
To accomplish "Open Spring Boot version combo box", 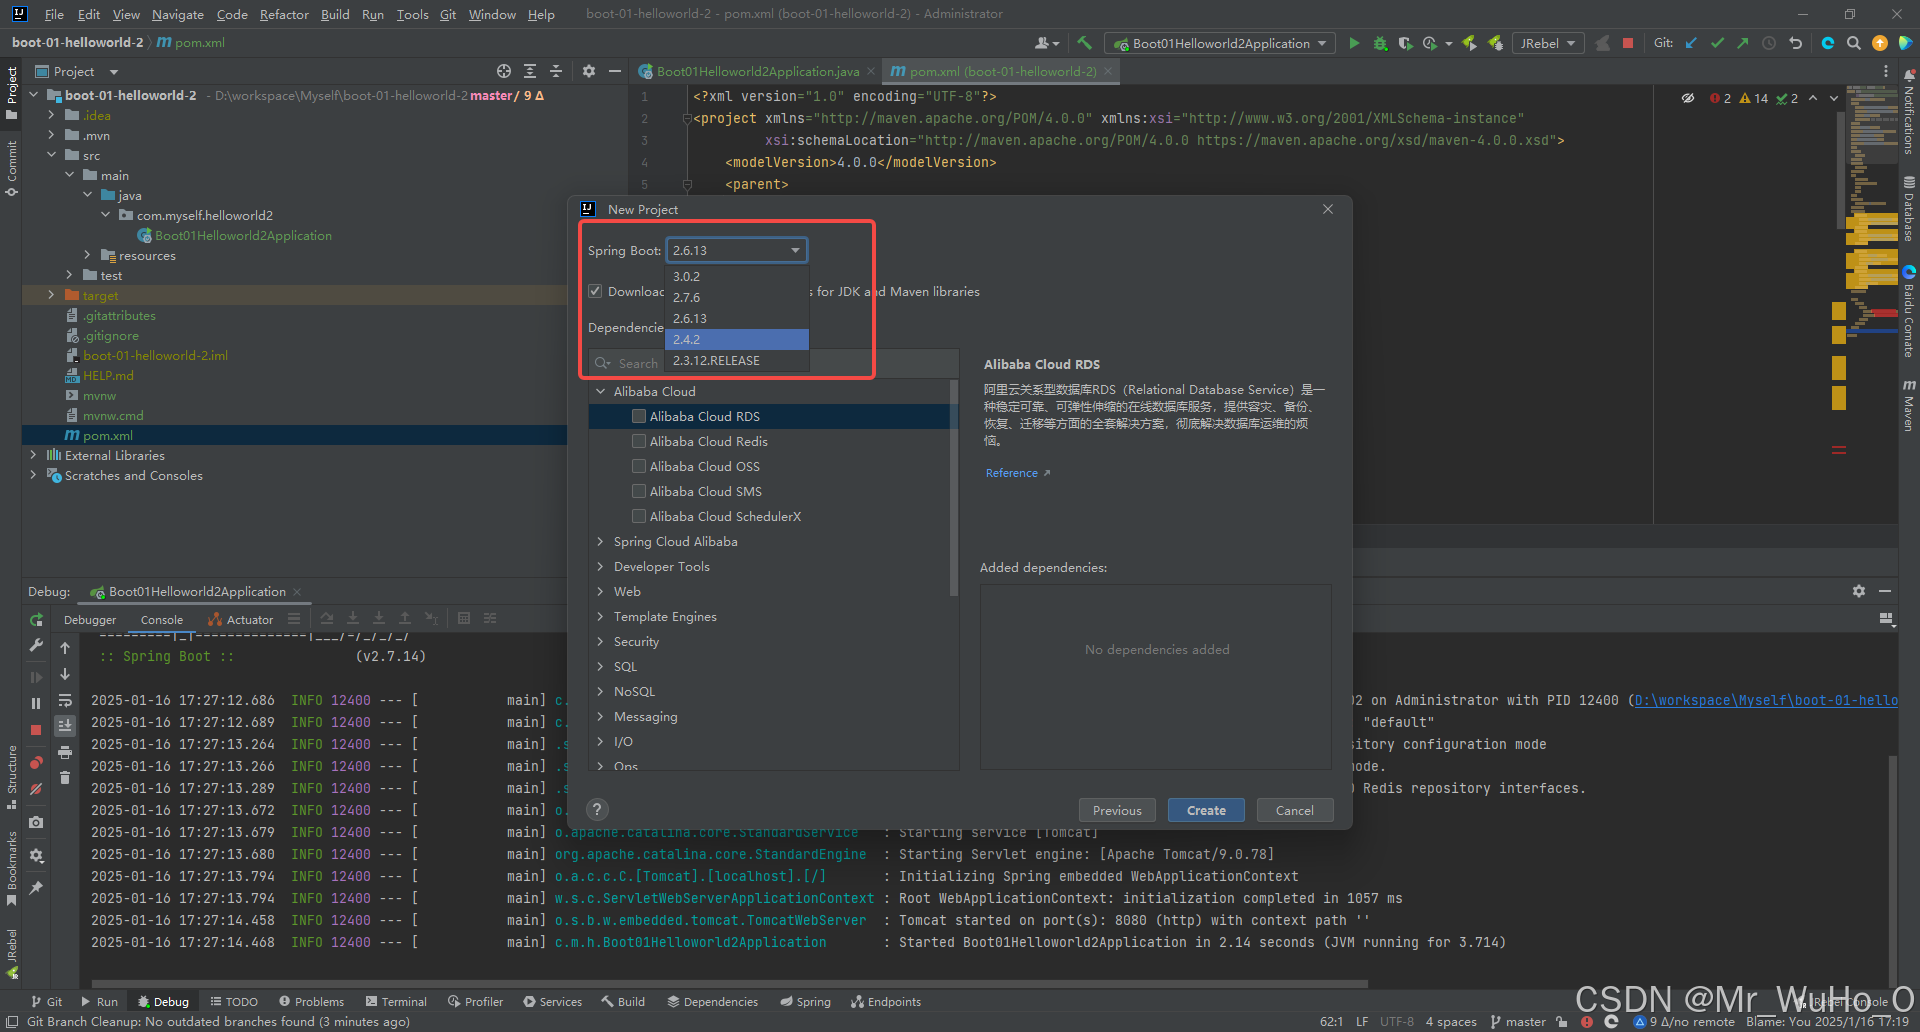I will point(737,250).
